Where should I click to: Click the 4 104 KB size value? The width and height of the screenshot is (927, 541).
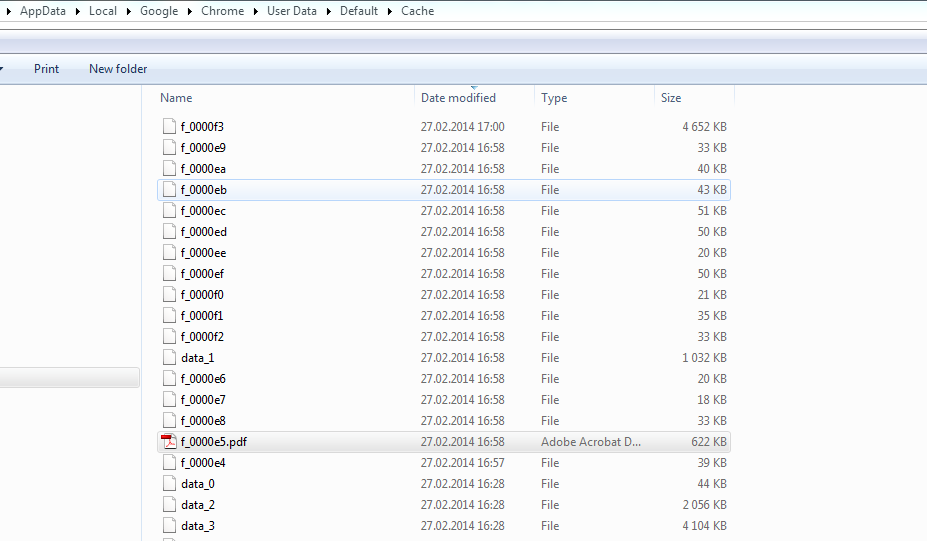pos(704,526)
